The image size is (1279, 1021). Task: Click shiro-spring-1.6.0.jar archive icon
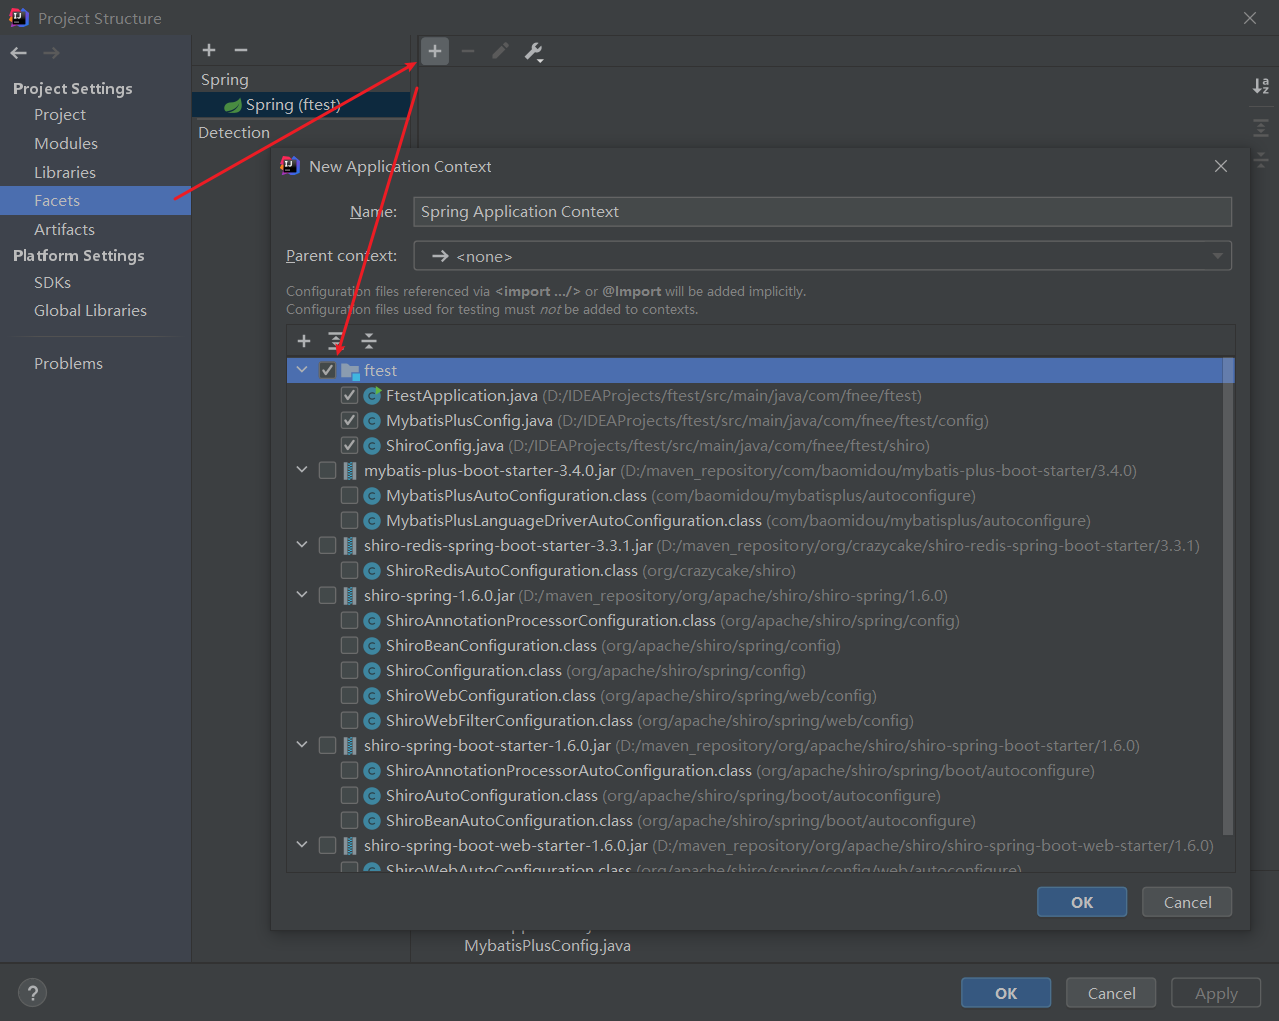click(x=350, y=596)
